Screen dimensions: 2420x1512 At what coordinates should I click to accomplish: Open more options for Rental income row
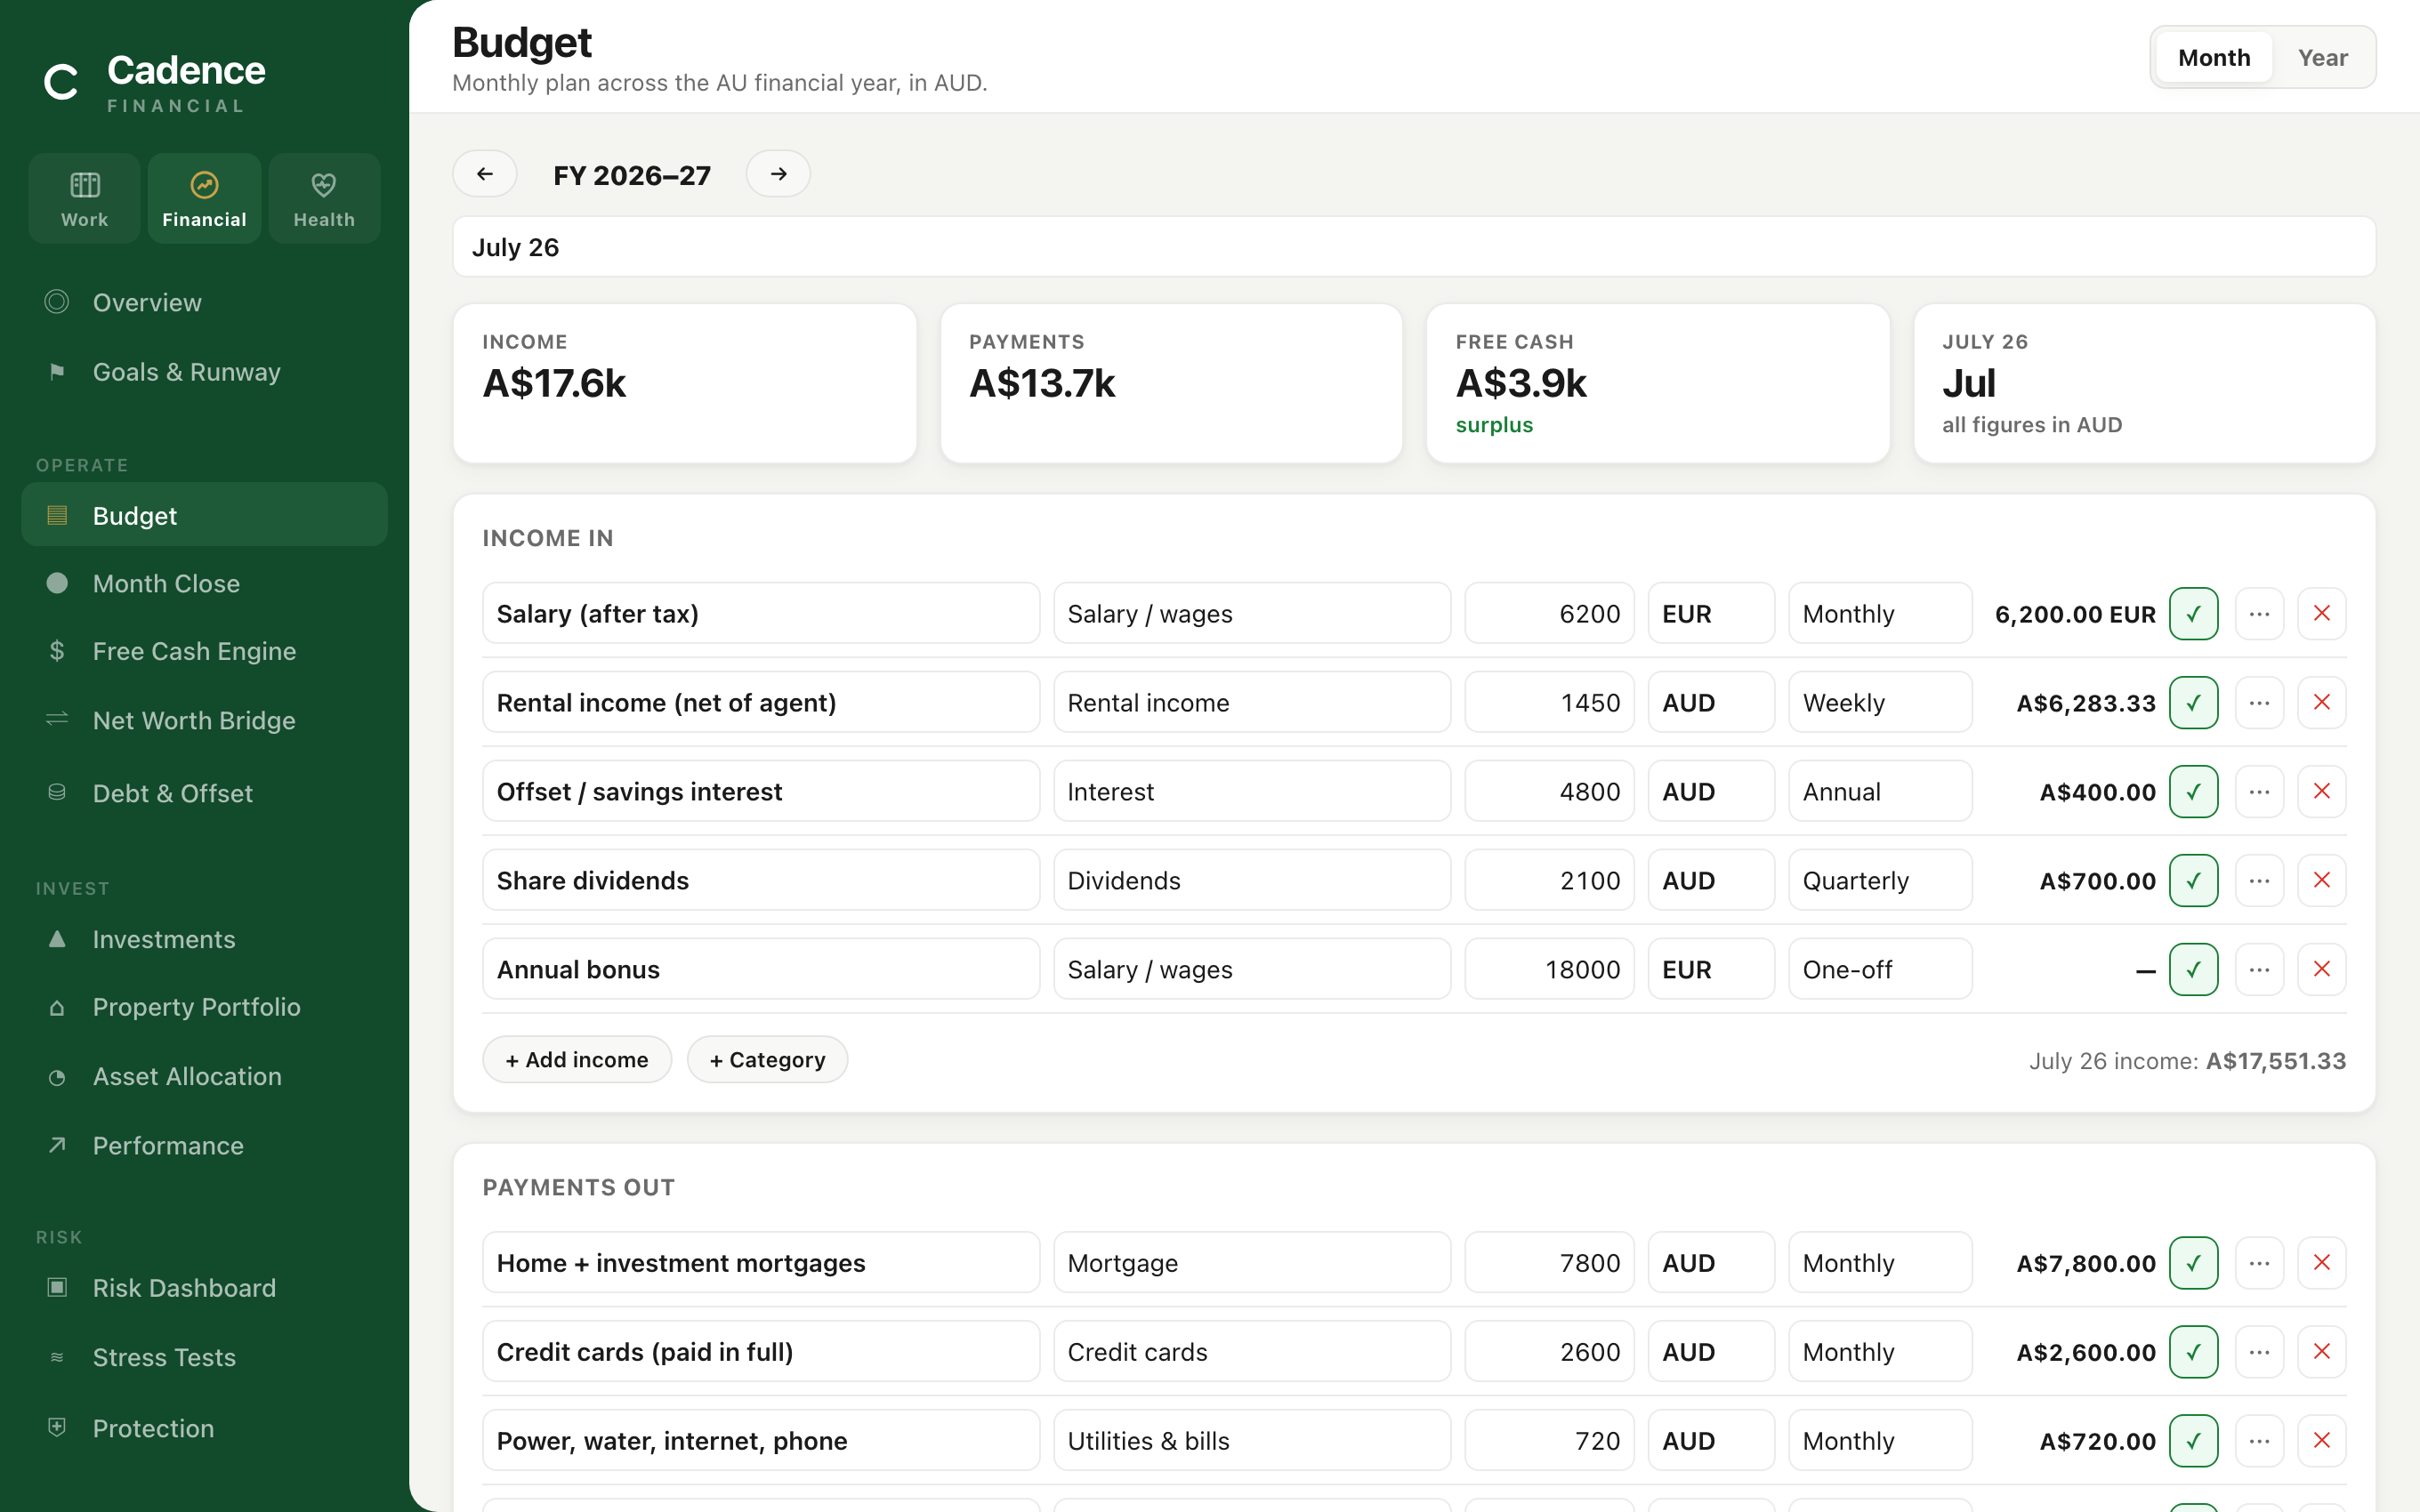tap(2259, 702)
